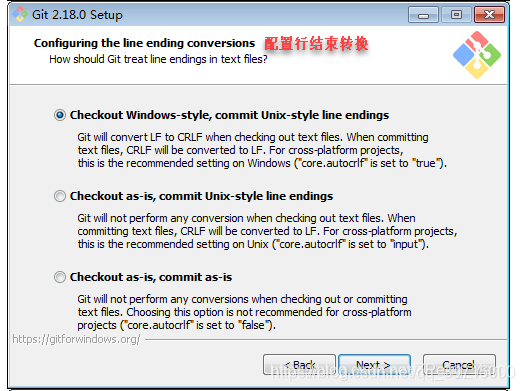Click the Git icon in the title bar
Viewport: 525px width, 391px height.
click(20, 14)
